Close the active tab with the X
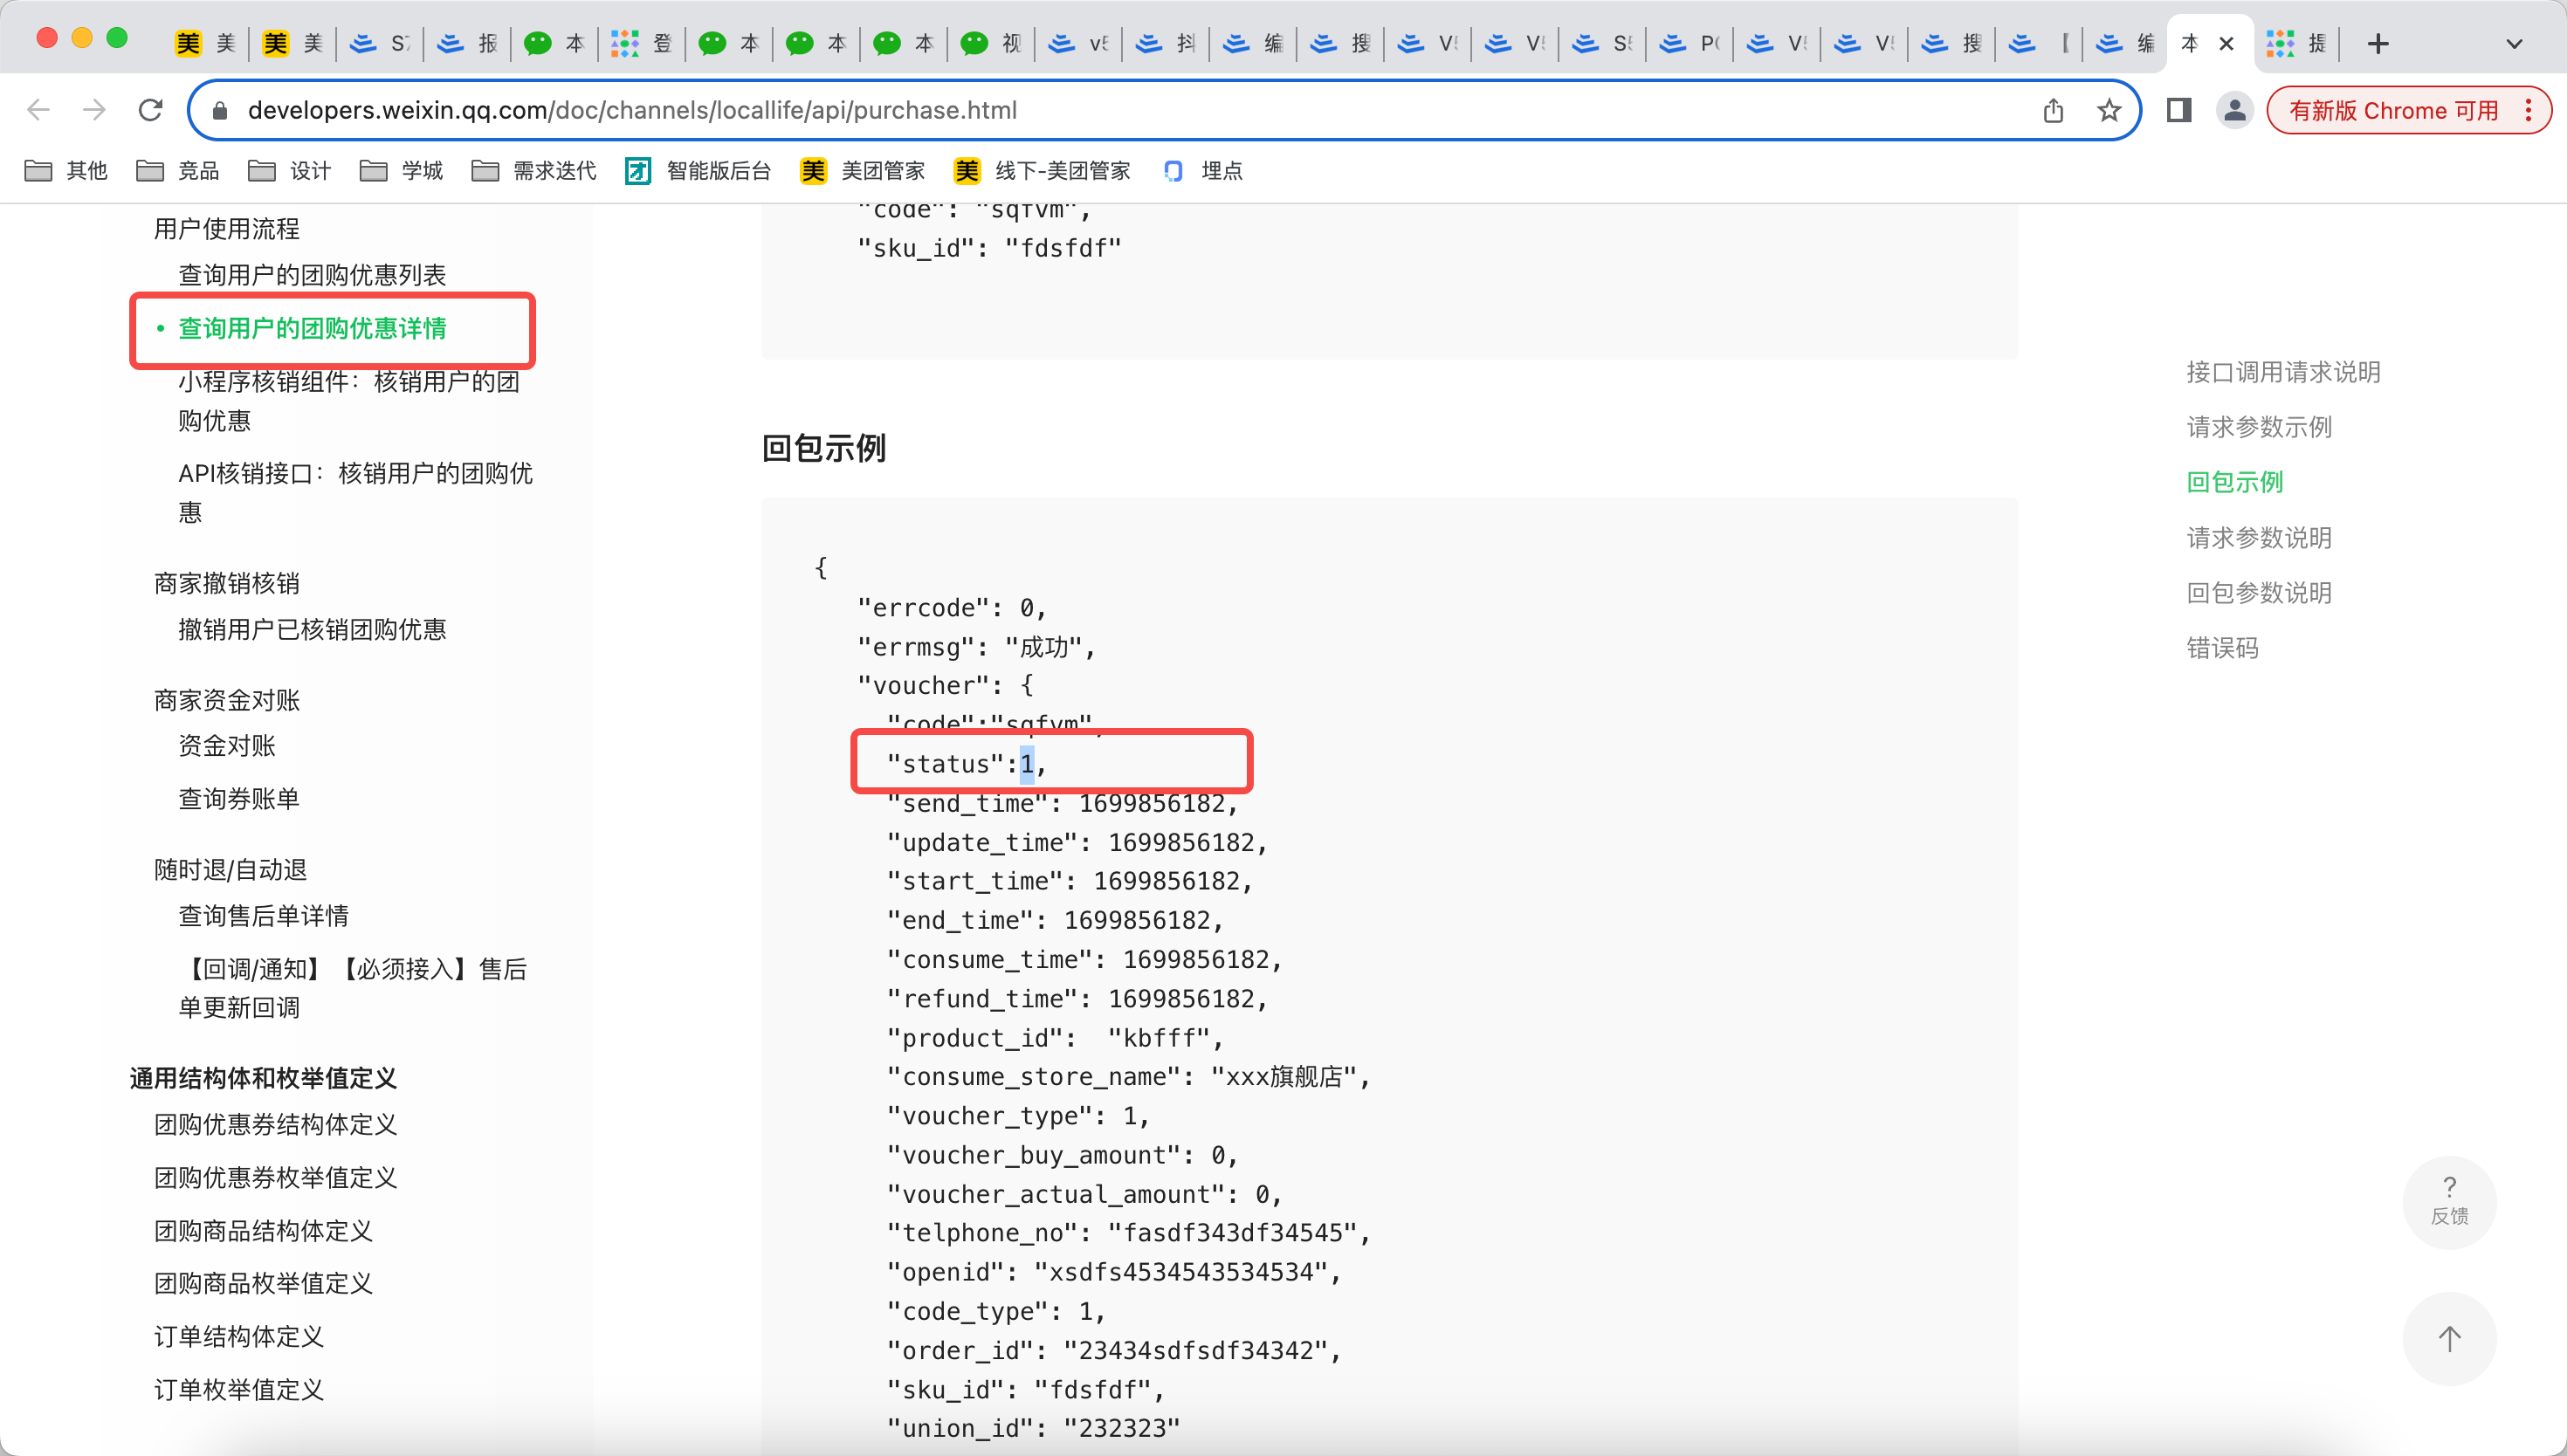Image resolution: width=2567 pixels, height=1456 pixels. tap(2226, 44)
